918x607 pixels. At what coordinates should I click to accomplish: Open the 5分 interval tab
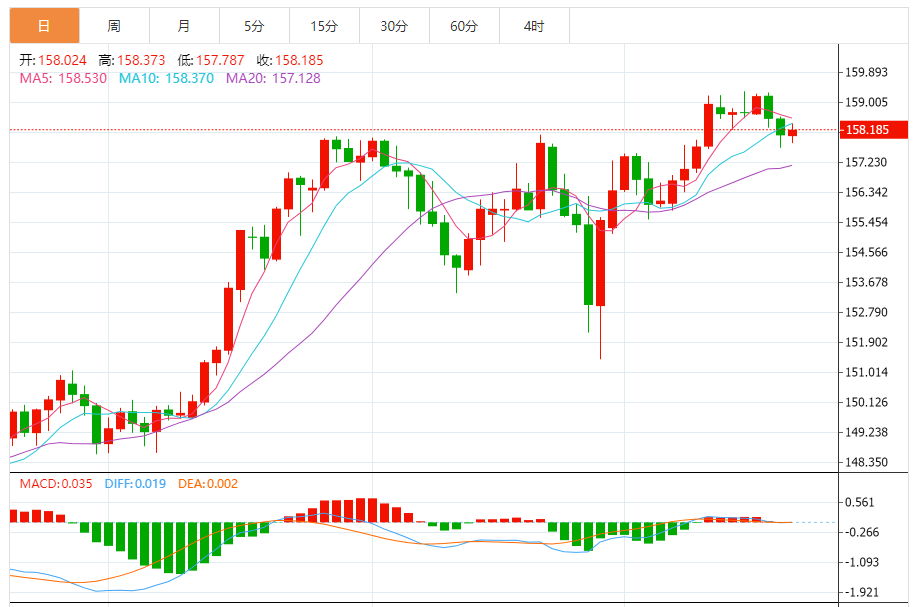pyautogui.click(x=254, y=26)
